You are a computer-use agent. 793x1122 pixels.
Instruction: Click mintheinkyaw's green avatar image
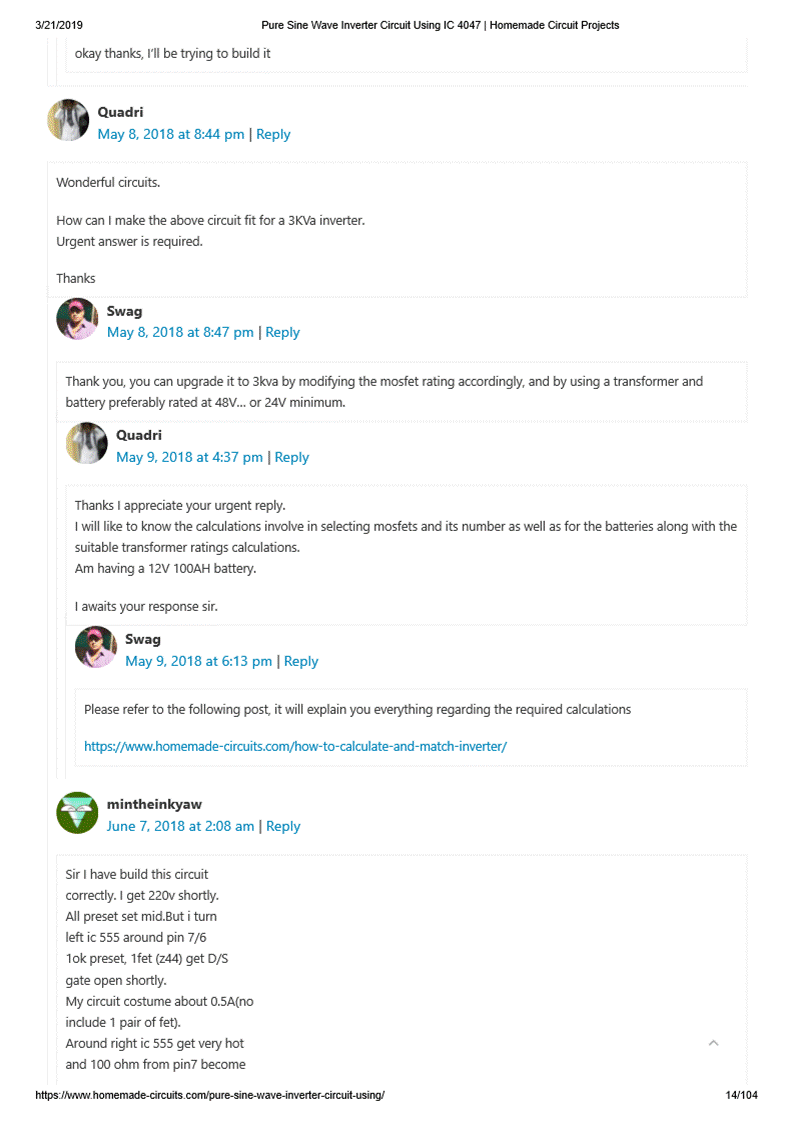tap(77, 813)
